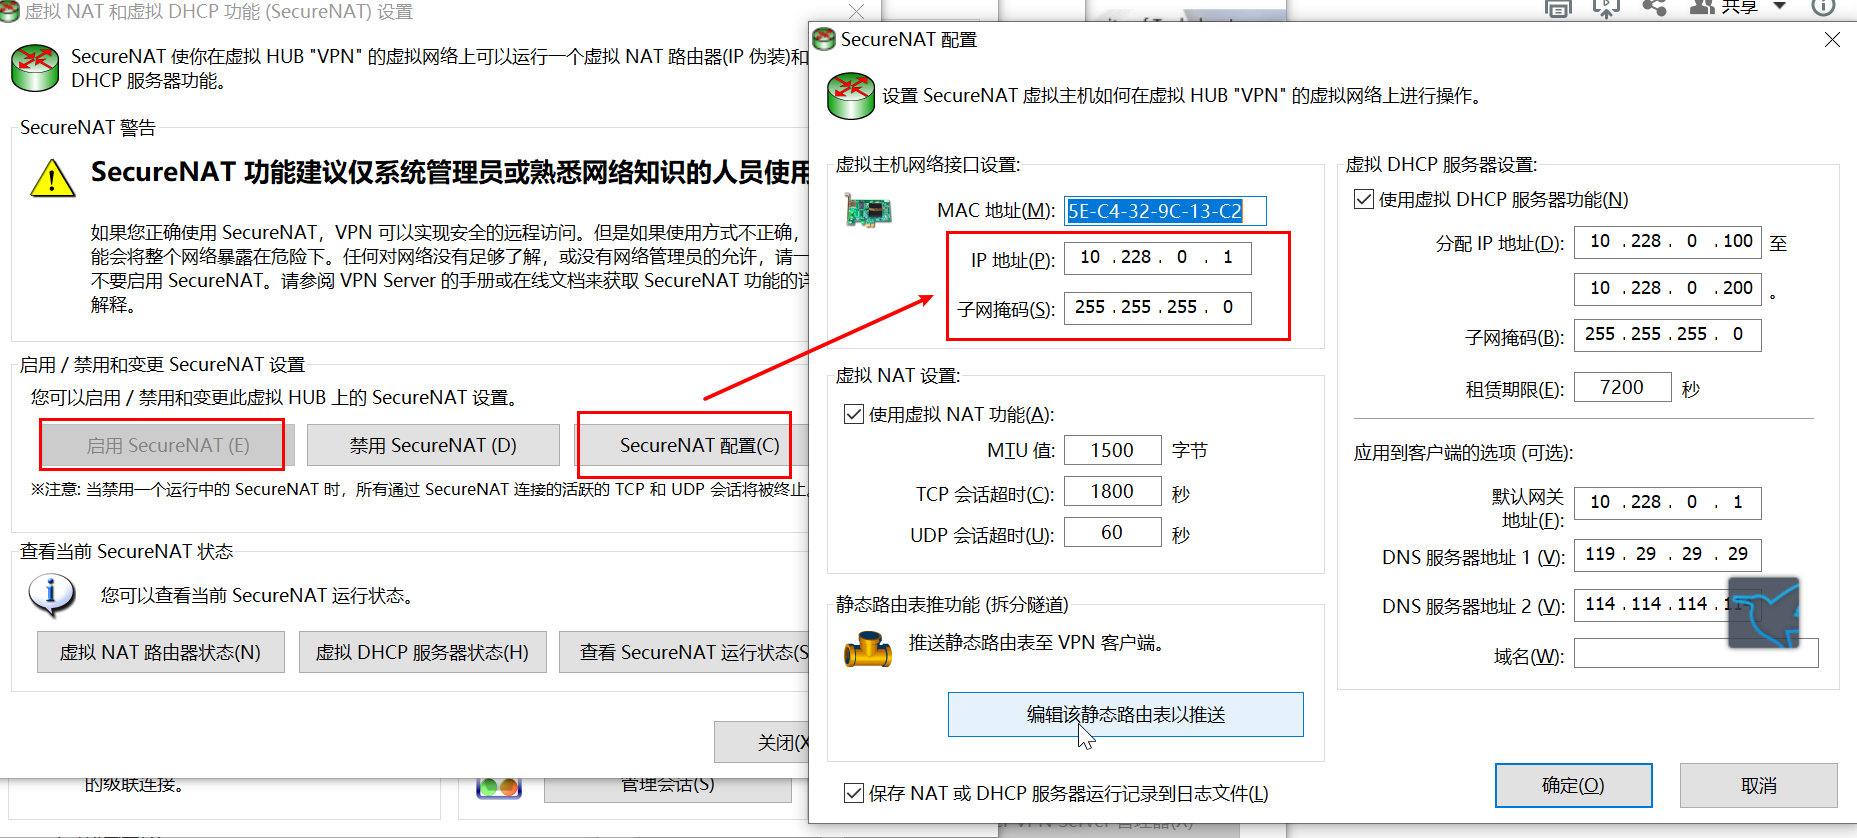The width and height of the screenshot is (1857, 838).
Task: Click the IP 地址(P) field 10.228.0.1
Action: (1158, 258)
